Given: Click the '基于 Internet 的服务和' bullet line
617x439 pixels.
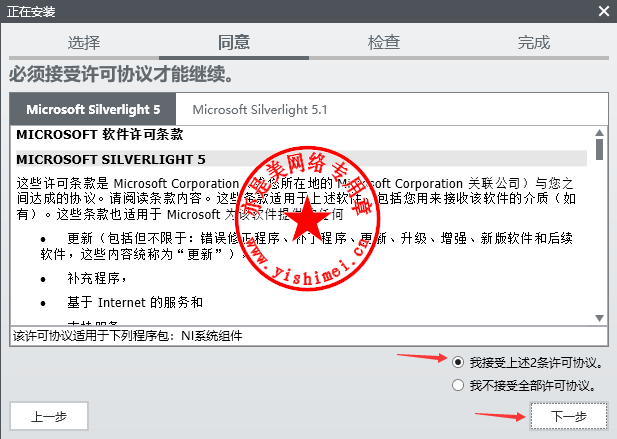Looking at the screenshot, I should click(135, 302).
